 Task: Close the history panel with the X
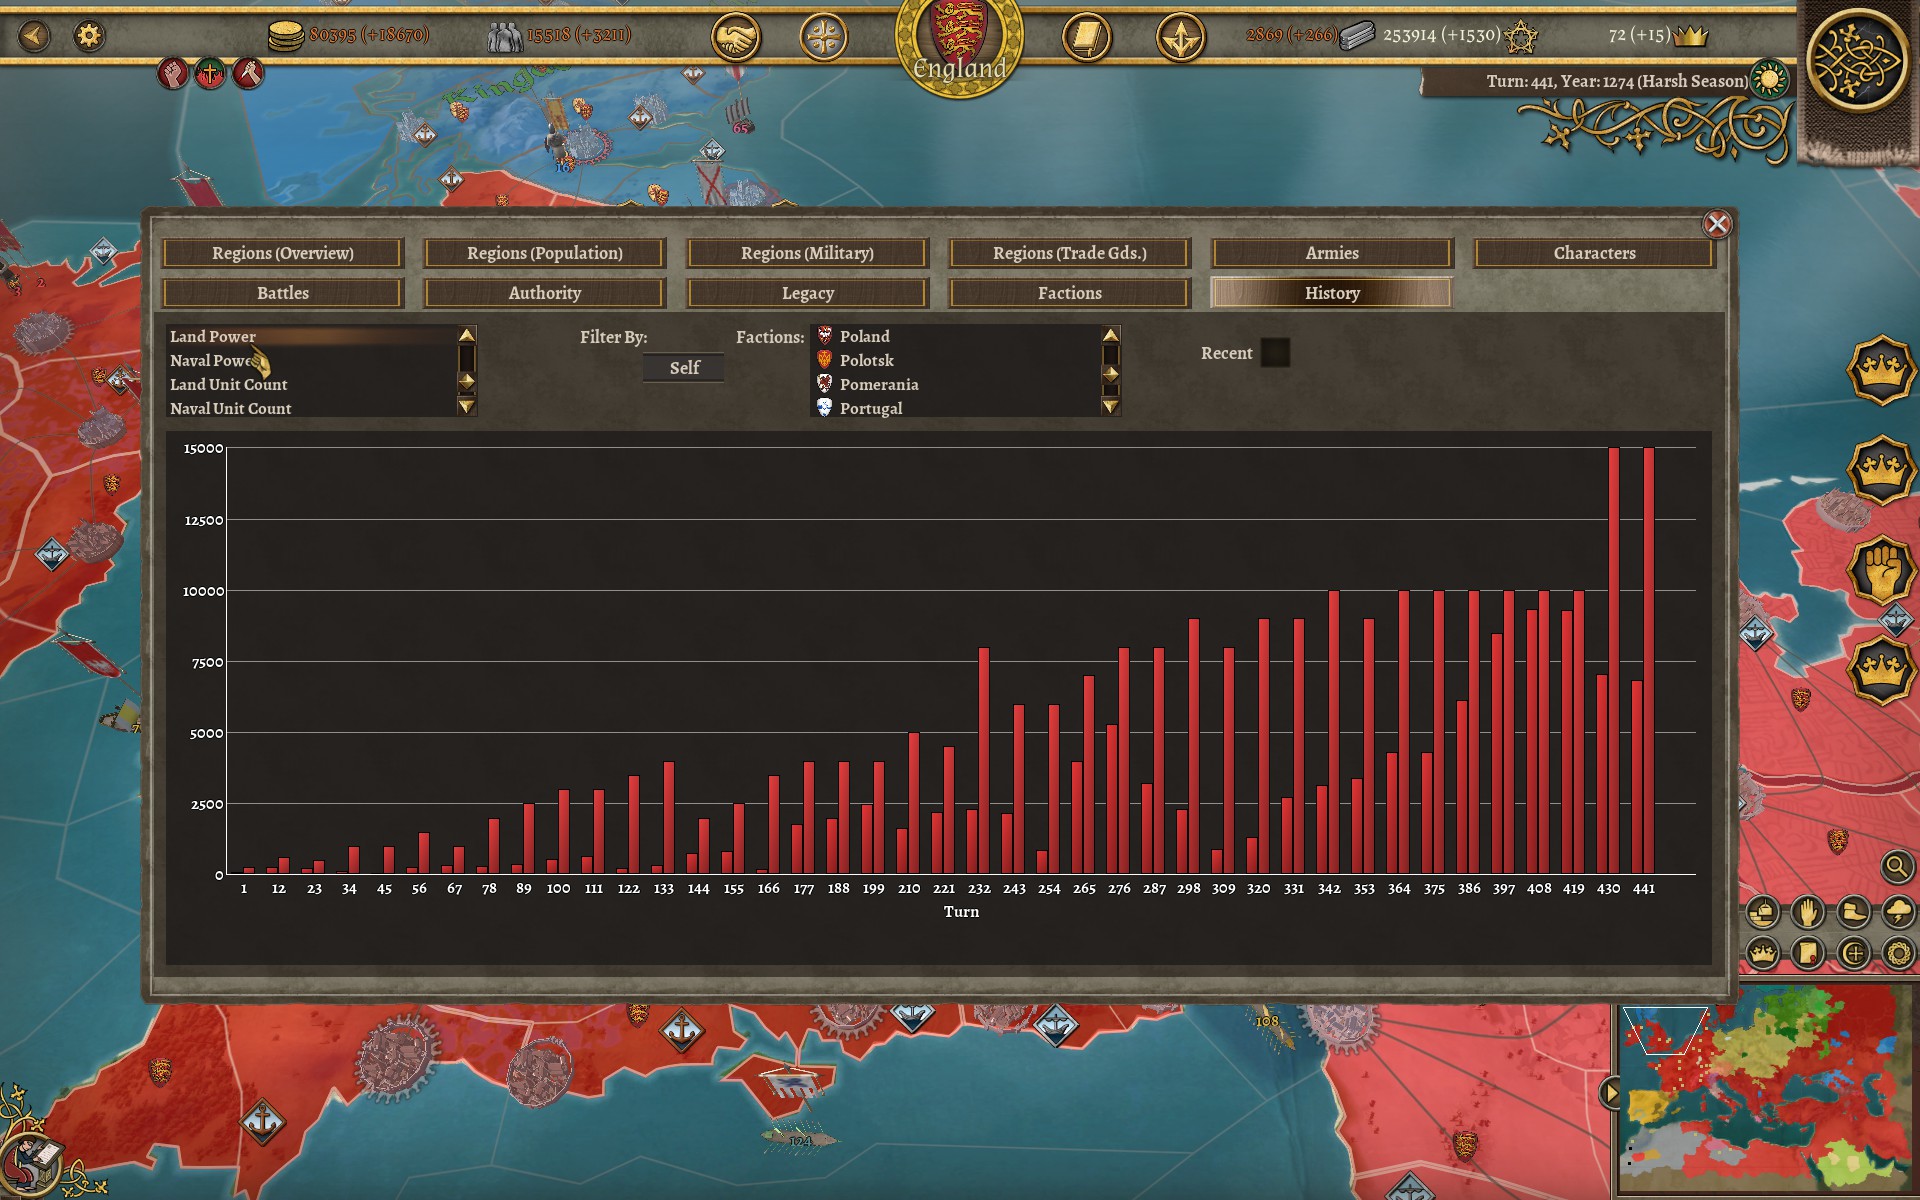click(1717, 224)
